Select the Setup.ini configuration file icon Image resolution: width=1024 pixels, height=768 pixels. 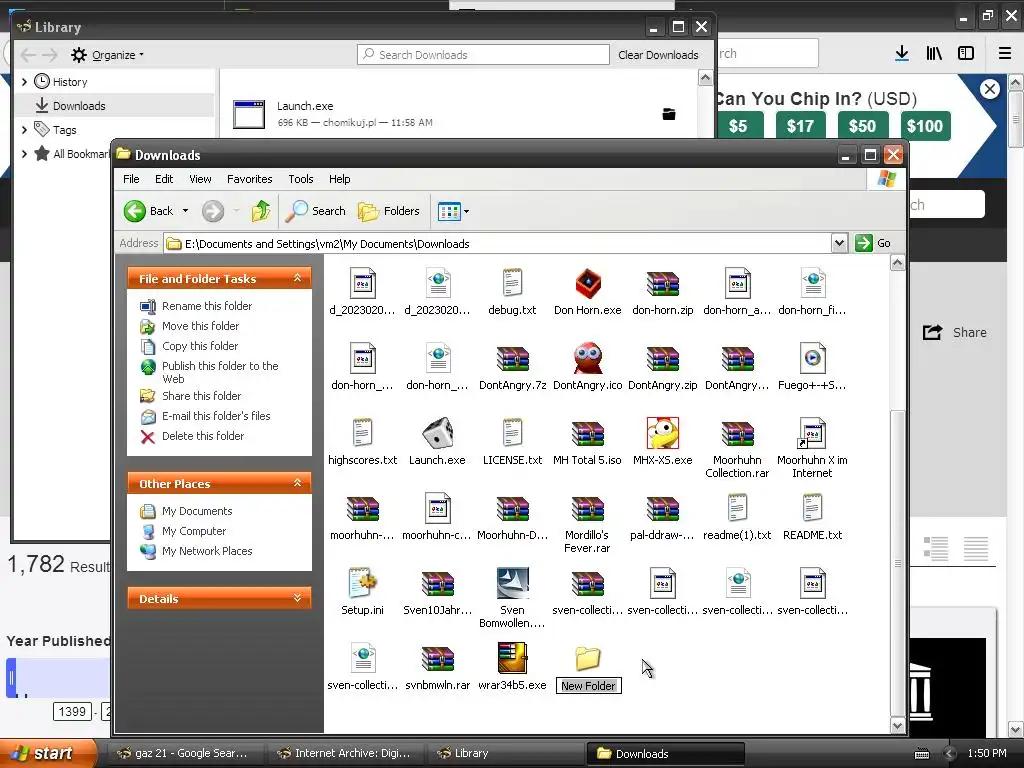[x=362, y=583]
